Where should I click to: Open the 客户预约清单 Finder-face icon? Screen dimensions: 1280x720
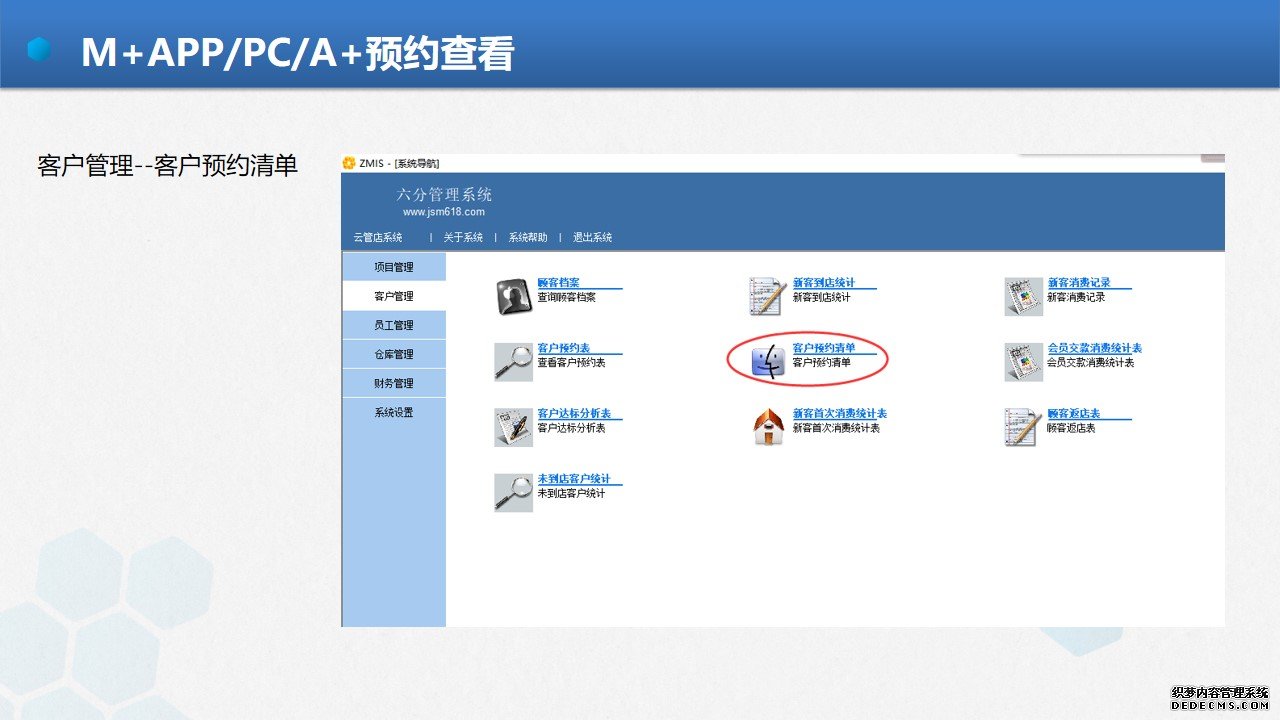pyautogui.click(x=768, y=362)
